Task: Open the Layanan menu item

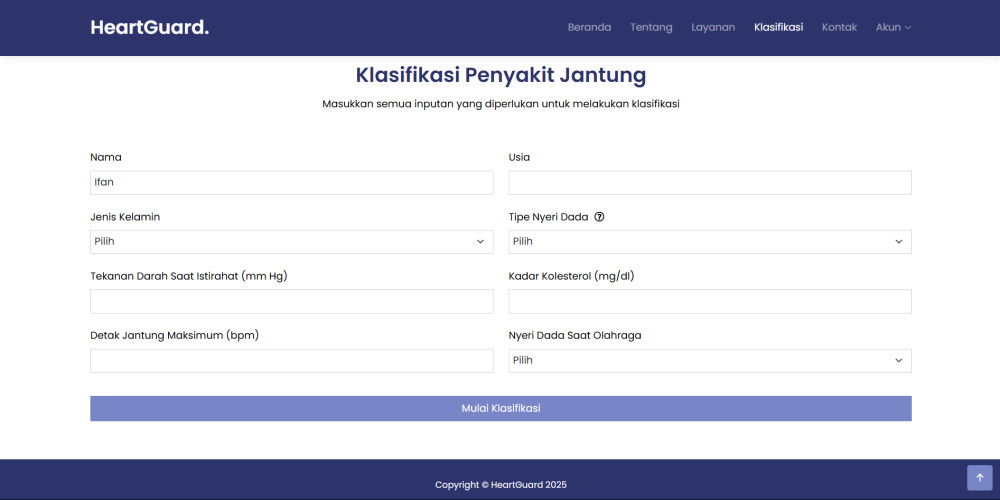Action: pyautogui.click(x=713, y=27)
